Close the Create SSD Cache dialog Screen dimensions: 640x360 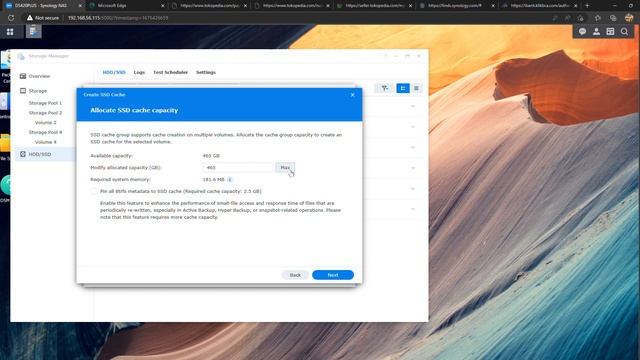click(x=353, y=95)
